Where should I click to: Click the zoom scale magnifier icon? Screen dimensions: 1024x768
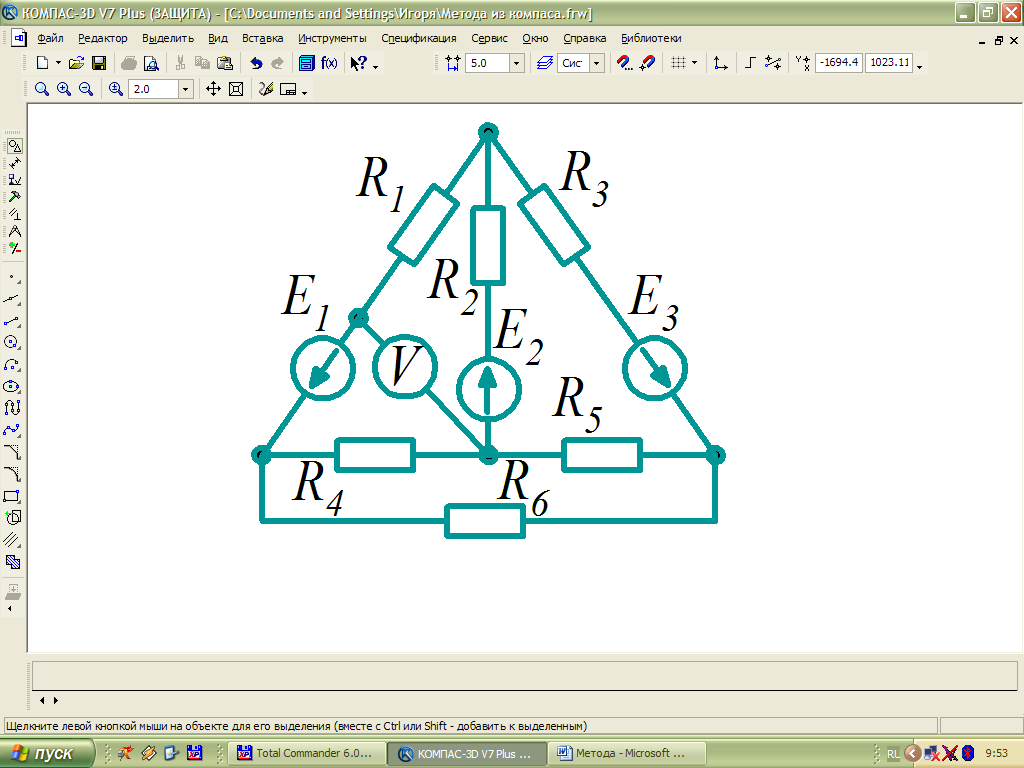tap(116, 89)
